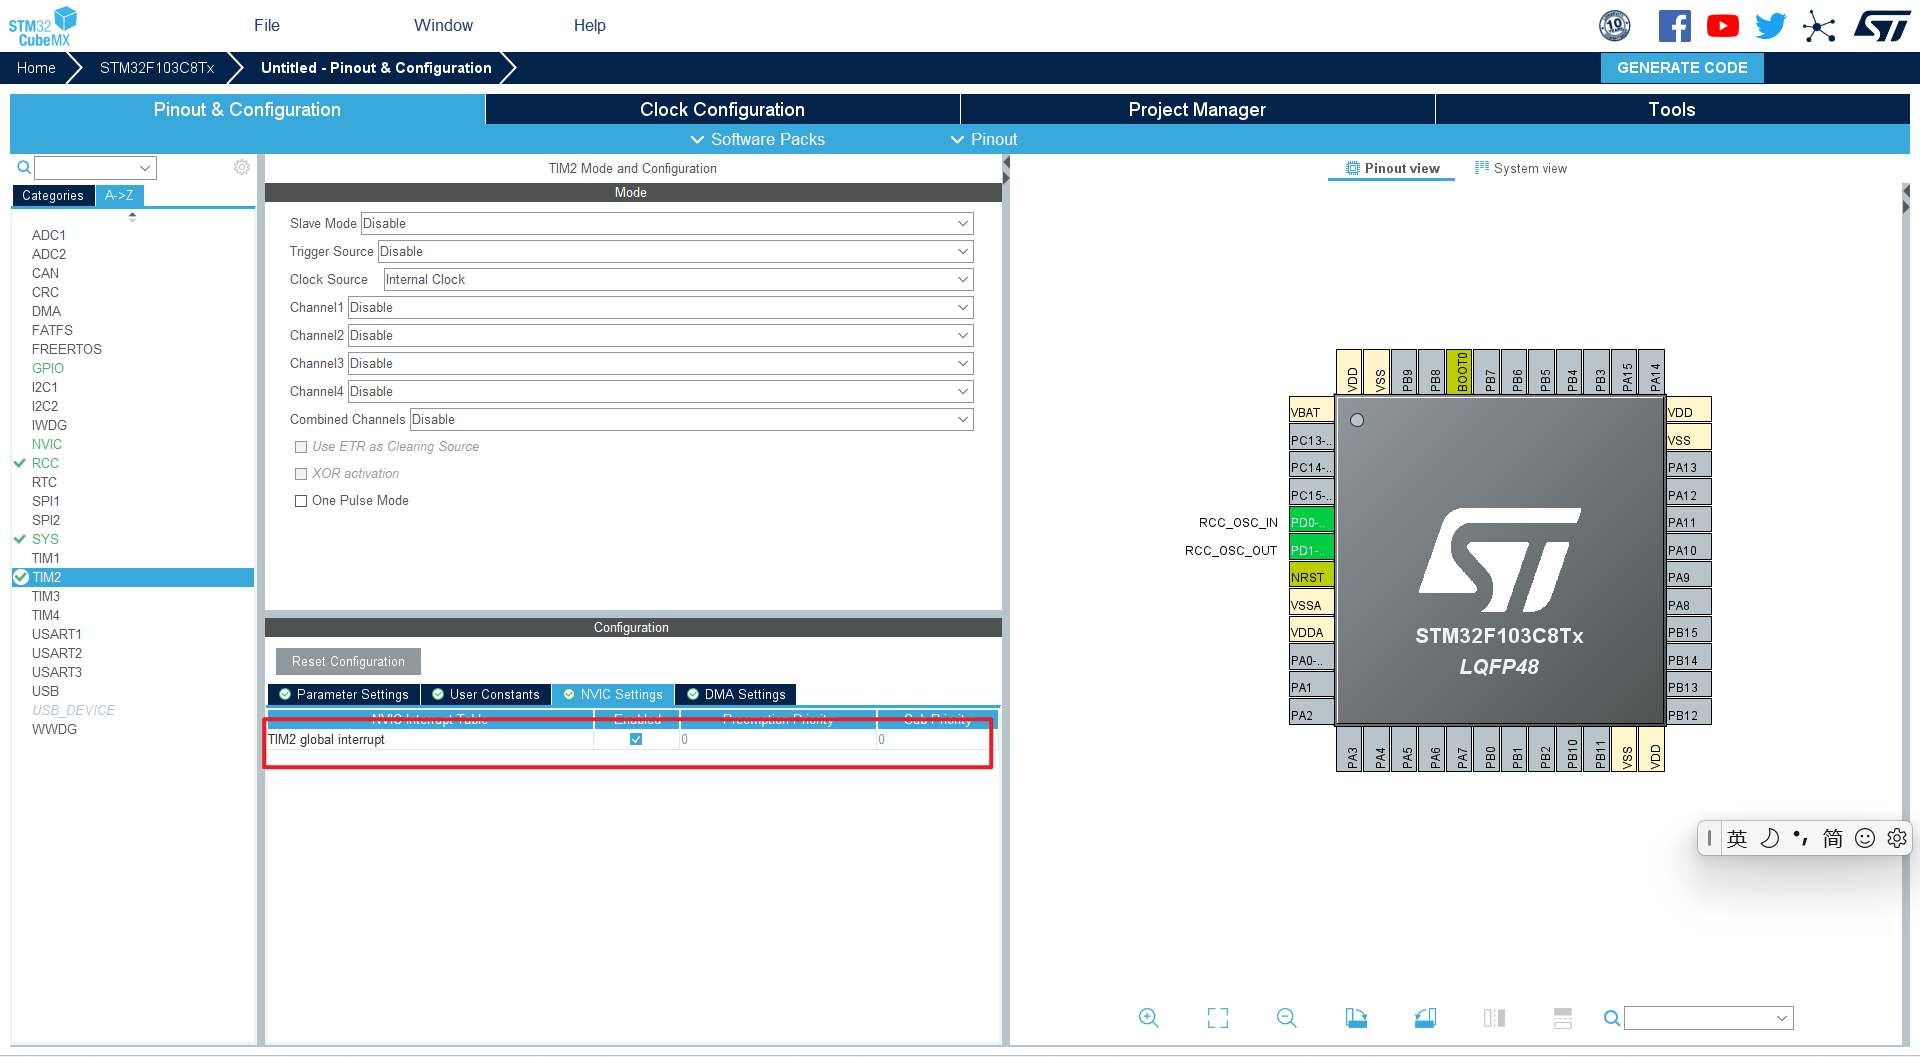Open Slave Mode dropdown
1920x1057 pixels.
(667, 223)
